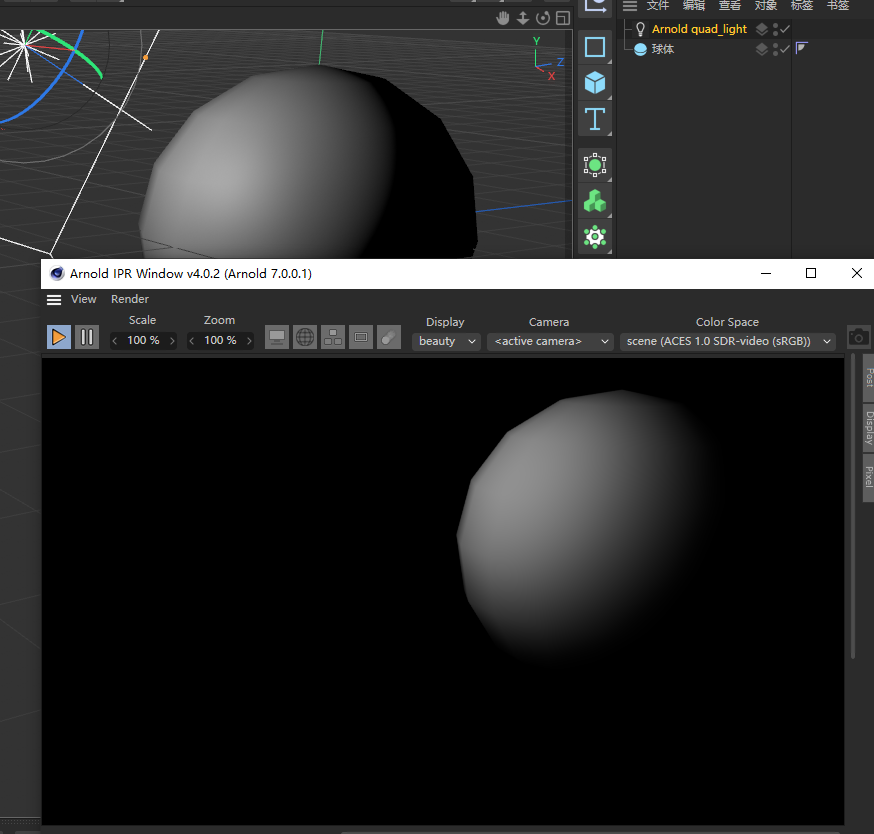874x834 pixels.
Task: Click the square spline tool icon
Action: pos(595,47)
